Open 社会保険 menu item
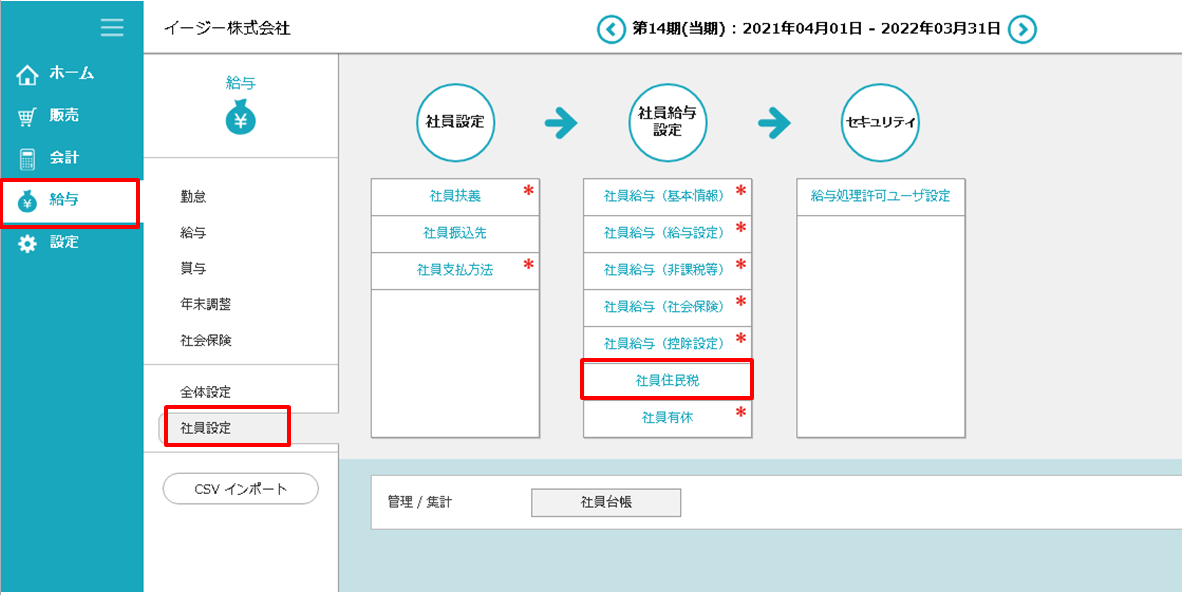 click(206, 340)
